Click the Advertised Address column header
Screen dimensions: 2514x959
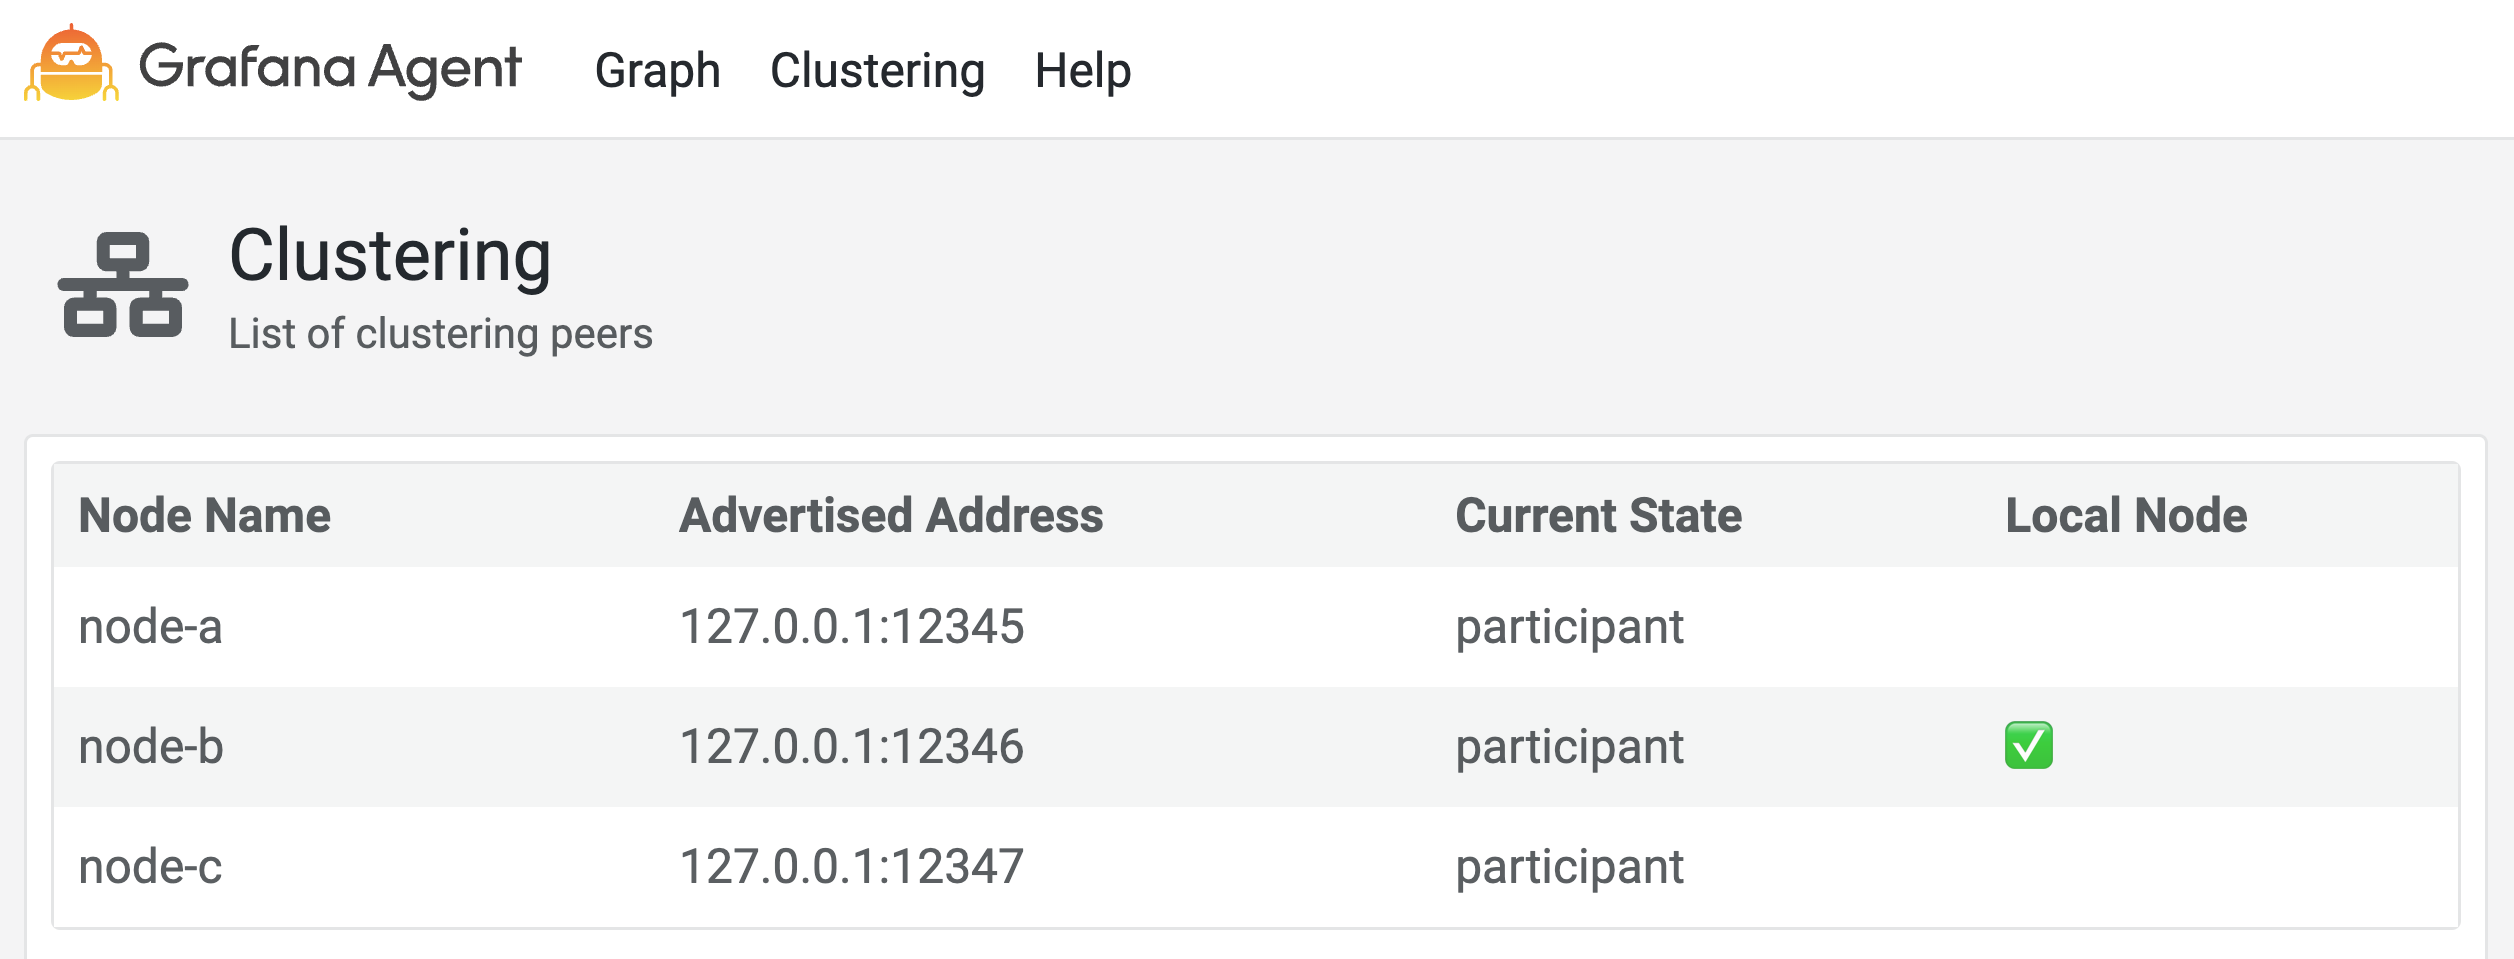[891, 515]
